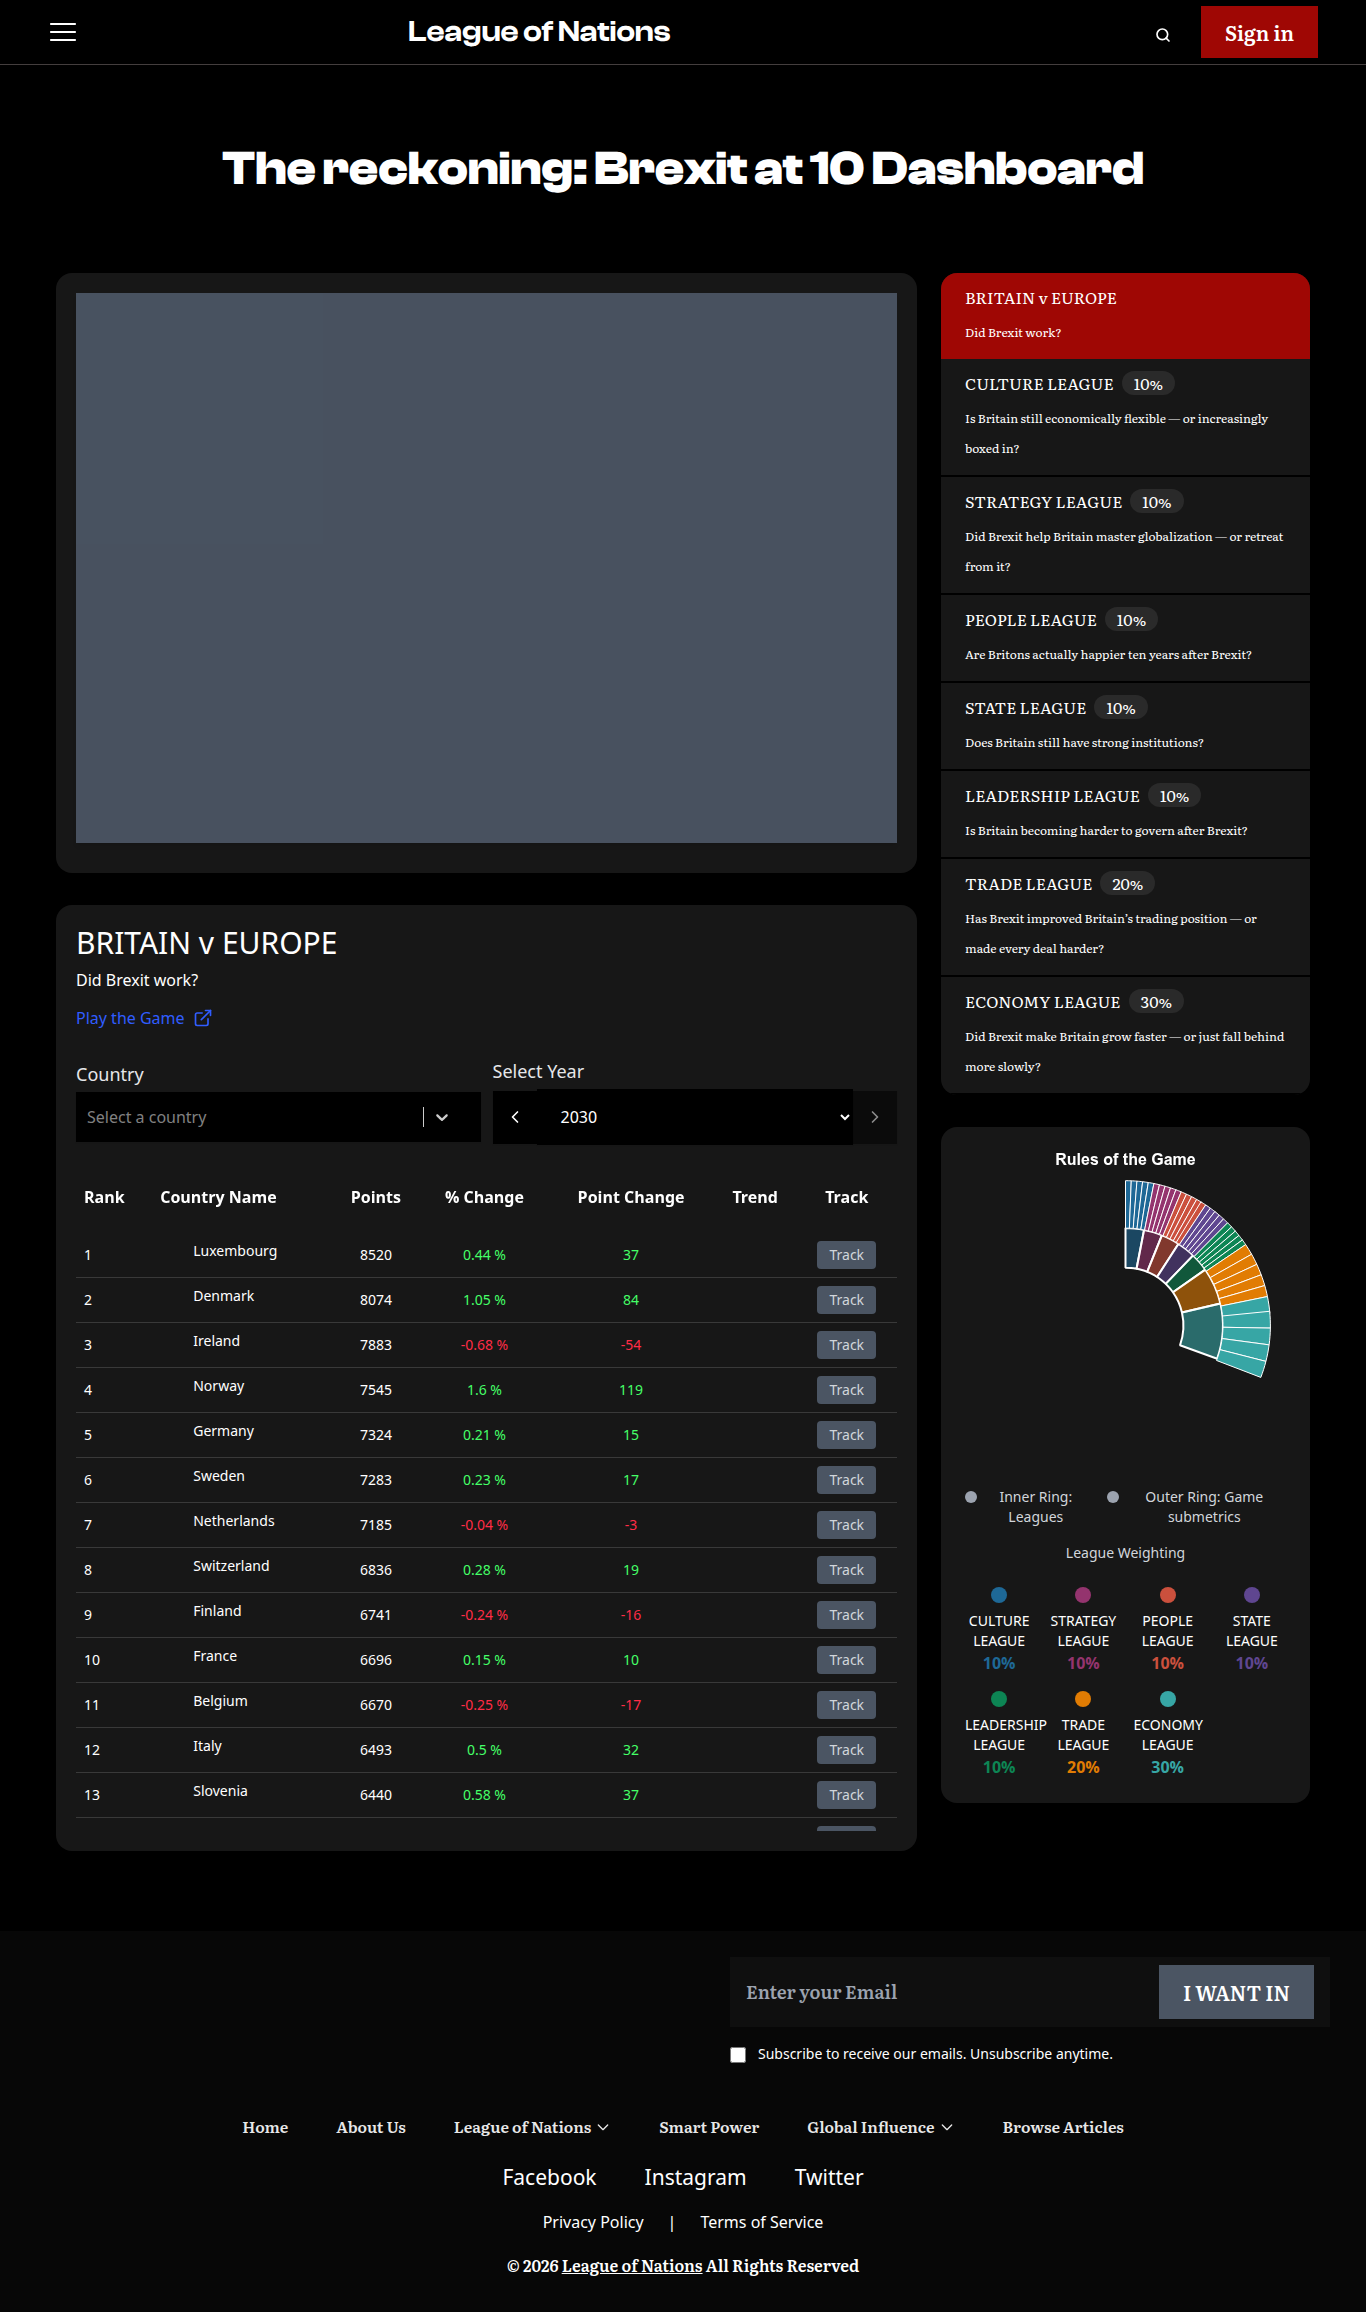Select STRATEGY LEAGUE tab
Image resolution: width=1366 pixels, height=2312 pixels.
pyautogui.click(x=1125, y=536)
